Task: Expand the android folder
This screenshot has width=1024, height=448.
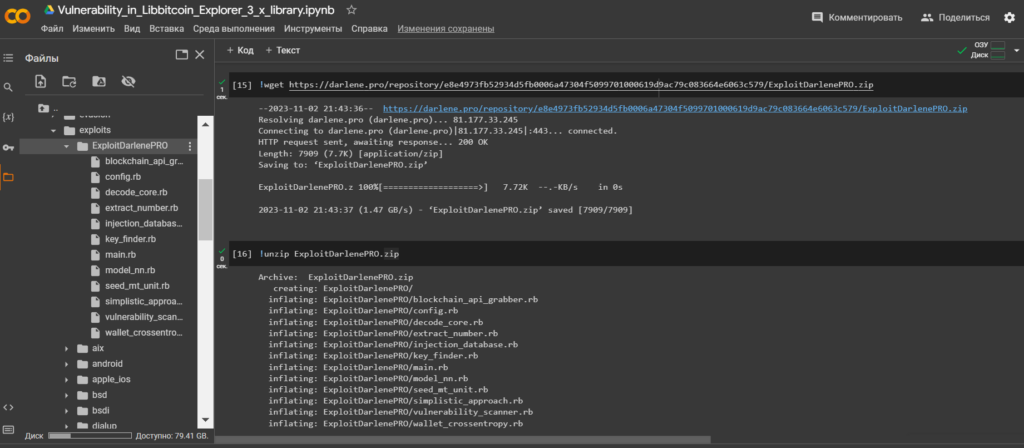Action: pos(66,364)
